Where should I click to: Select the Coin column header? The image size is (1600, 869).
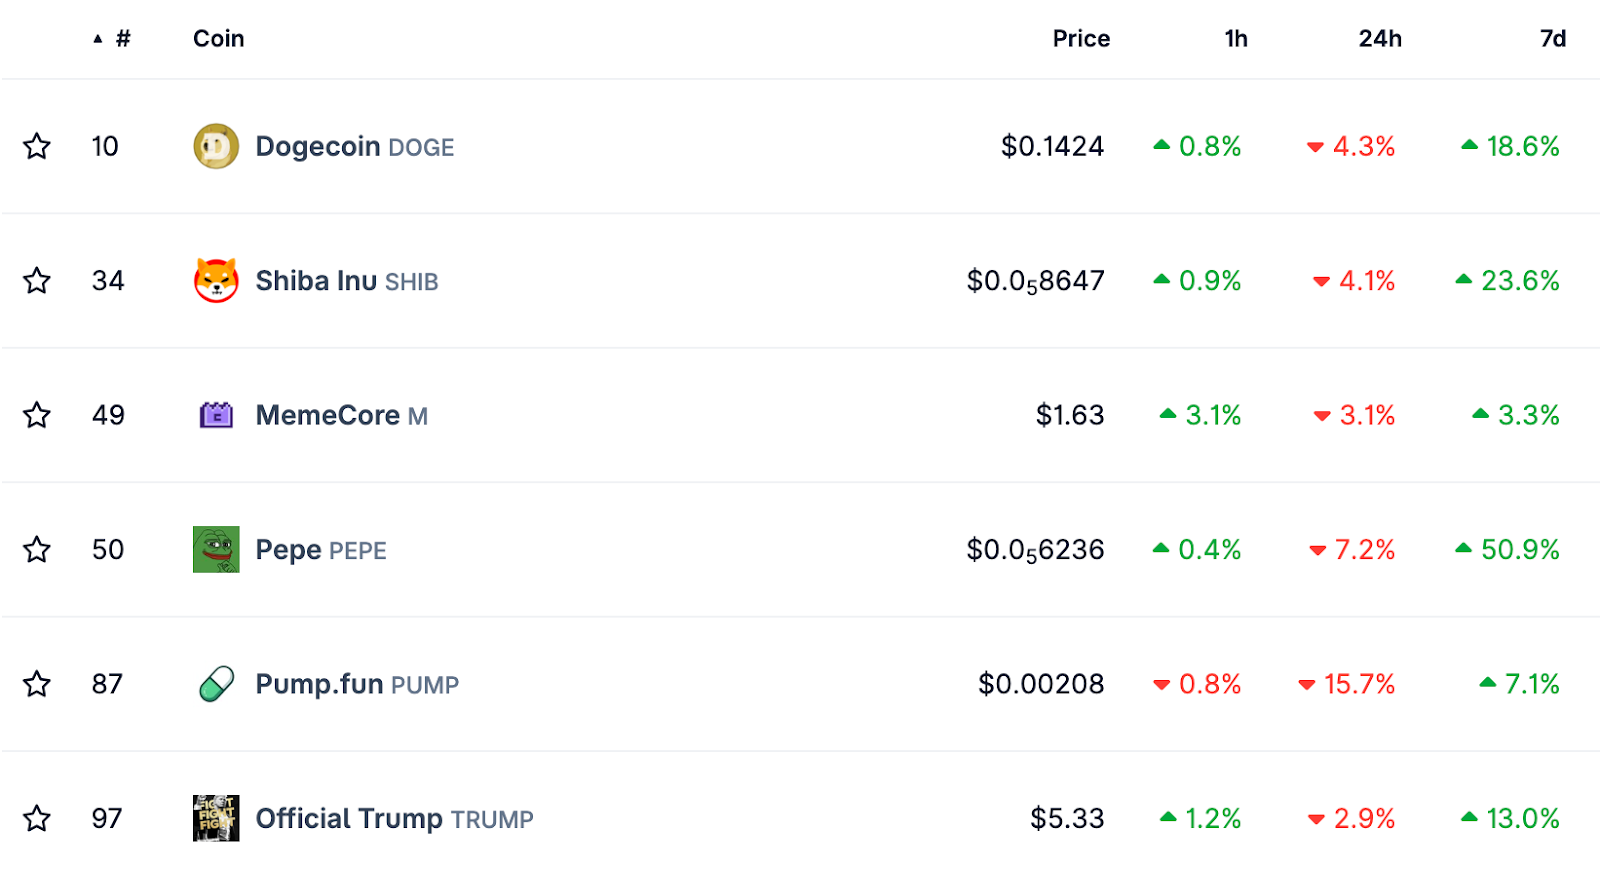[x=218, y=38]
